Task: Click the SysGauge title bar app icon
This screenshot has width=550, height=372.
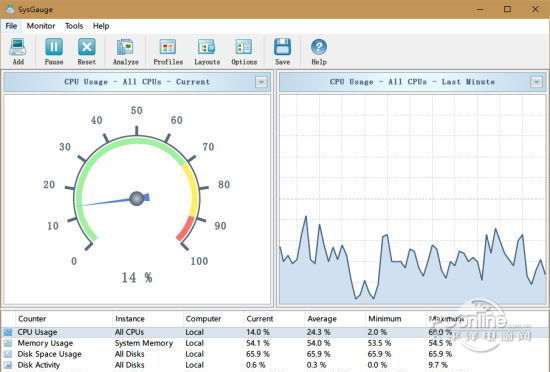Action: tap(10, 9)
